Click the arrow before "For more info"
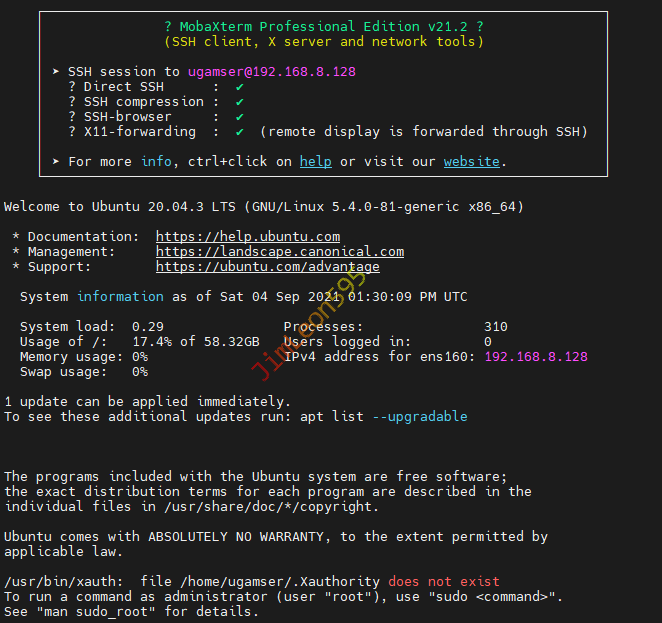Viewport: 662px width, 623px height. [x=56, y=161]
